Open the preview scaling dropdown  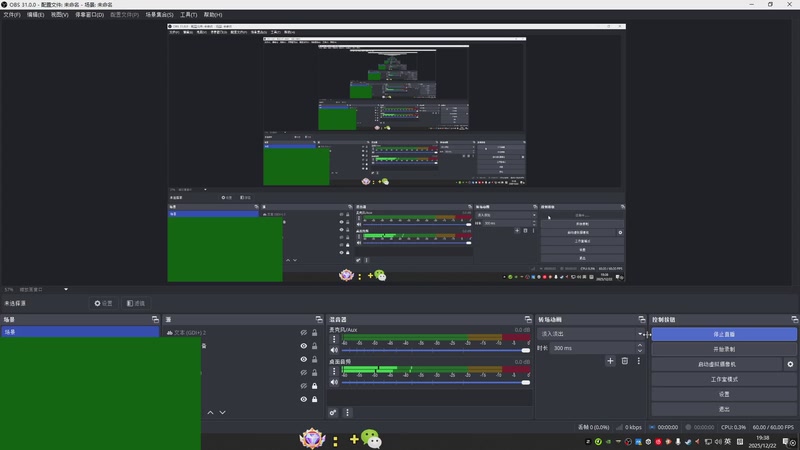pos(66,289)
